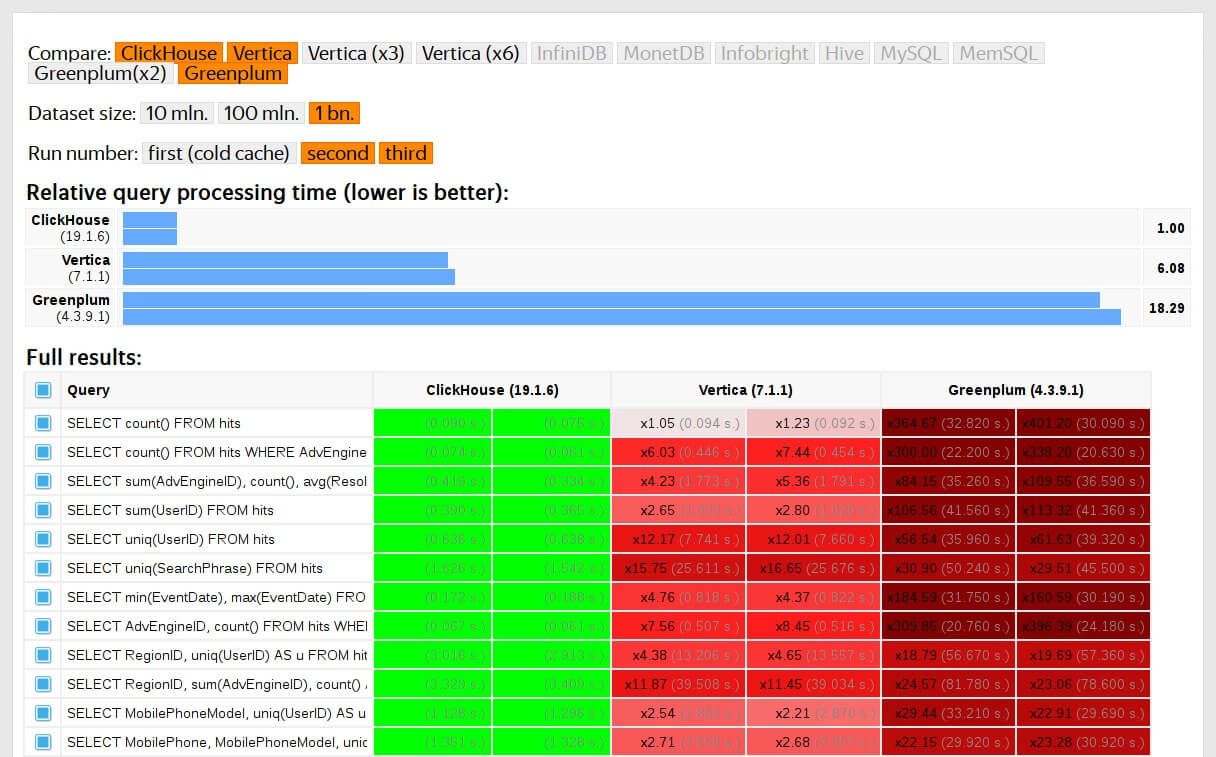The image size is (1216, 757).
Task: Uncheck the SELECT uniq(UserID) FROM hits query
Action: click(41, 539)
